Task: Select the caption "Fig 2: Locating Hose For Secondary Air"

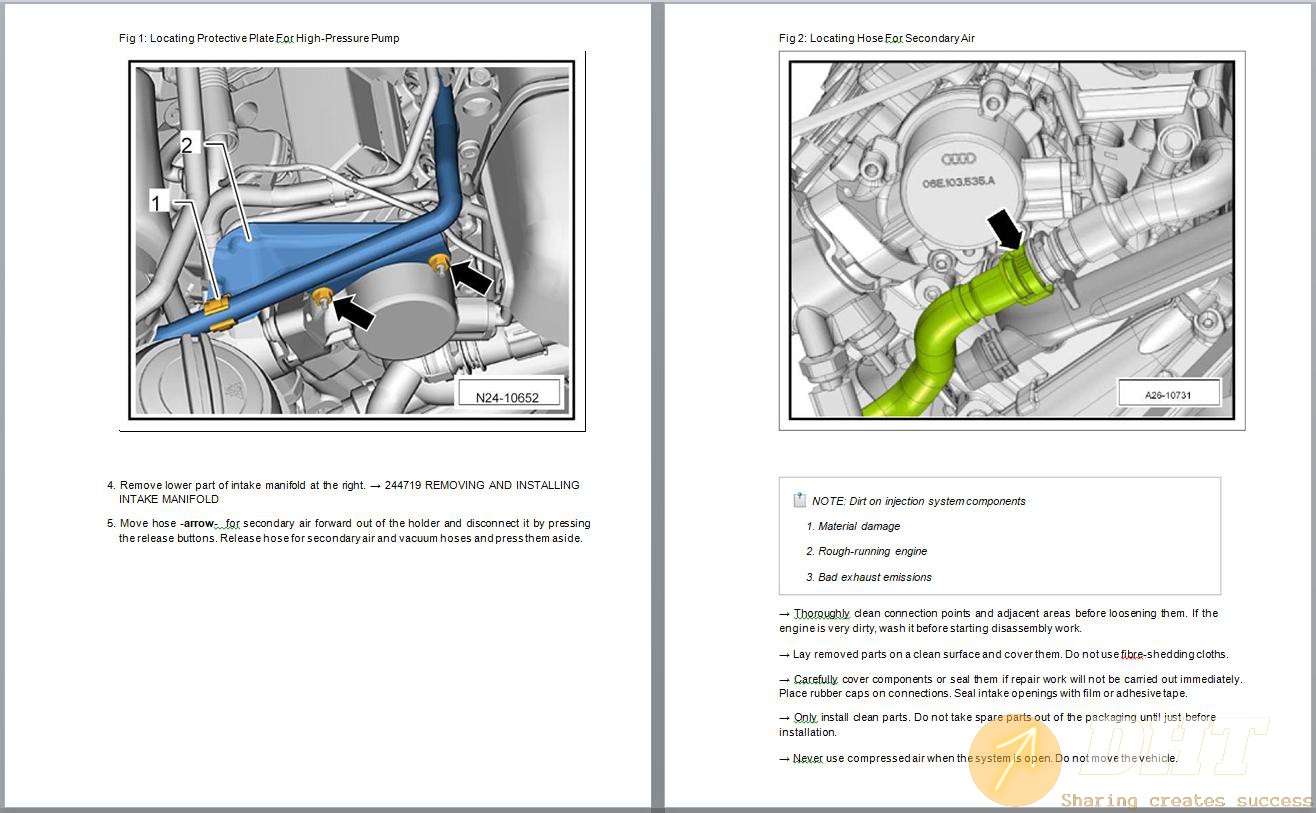Action: coord(877,38)
